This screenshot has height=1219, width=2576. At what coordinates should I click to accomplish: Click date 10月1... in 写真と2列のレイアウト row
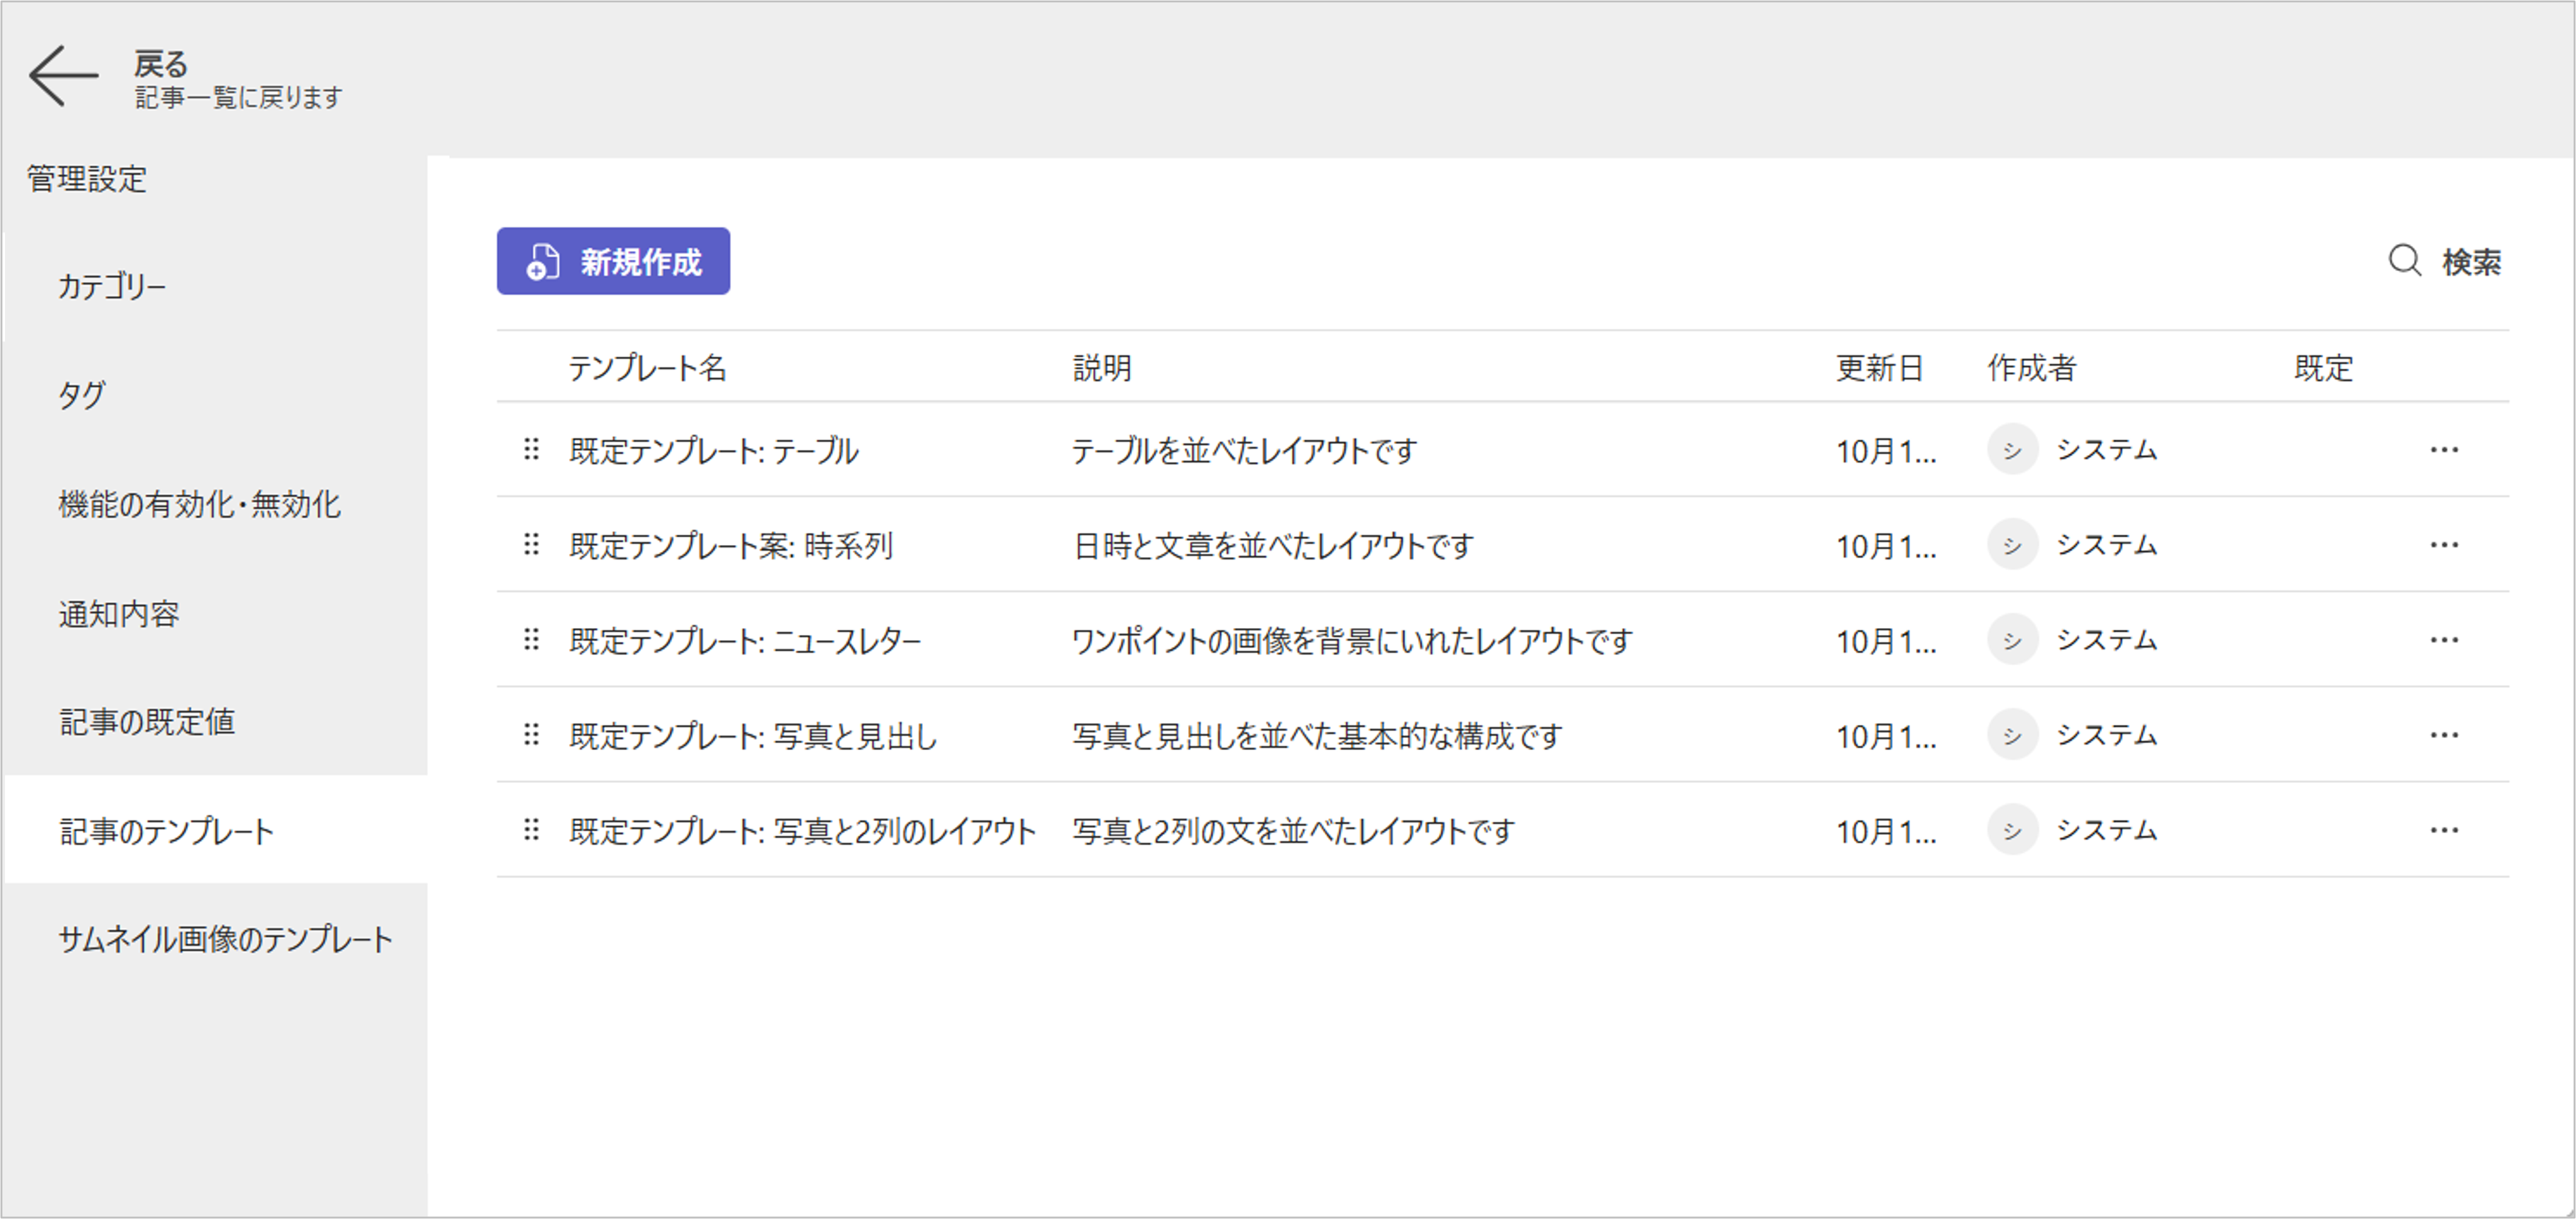click(x=1886, y=831)
